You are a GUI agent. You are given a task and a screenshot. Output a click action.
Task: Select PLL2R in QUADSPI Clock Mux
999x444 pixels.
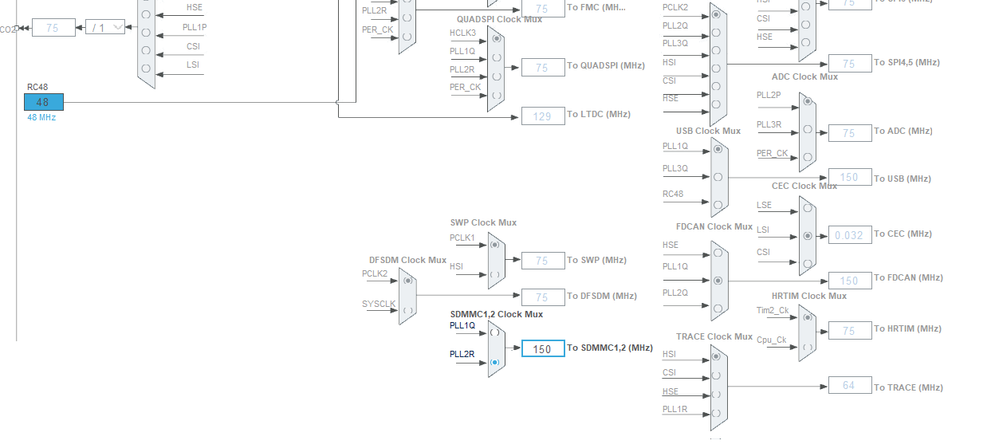pyautogui.click(x=496, y=76)
